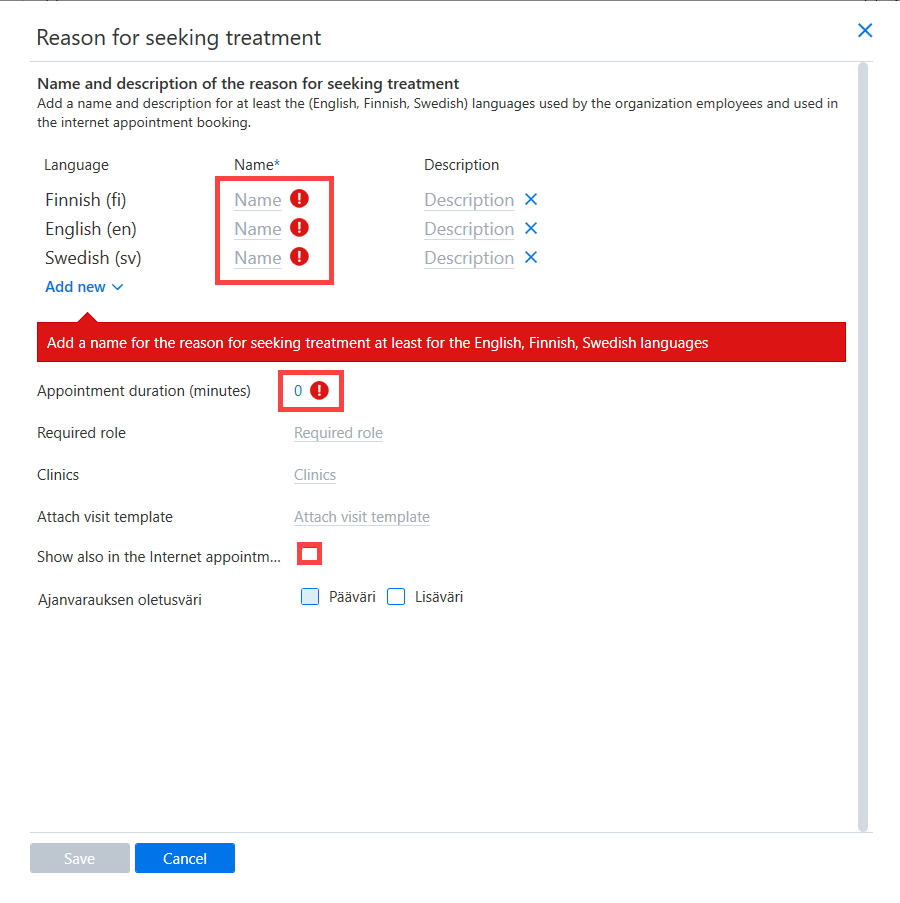Click the Finnish (fi) language label
Image resolution: width=900 pixels, height=903 pixels.
85,200
